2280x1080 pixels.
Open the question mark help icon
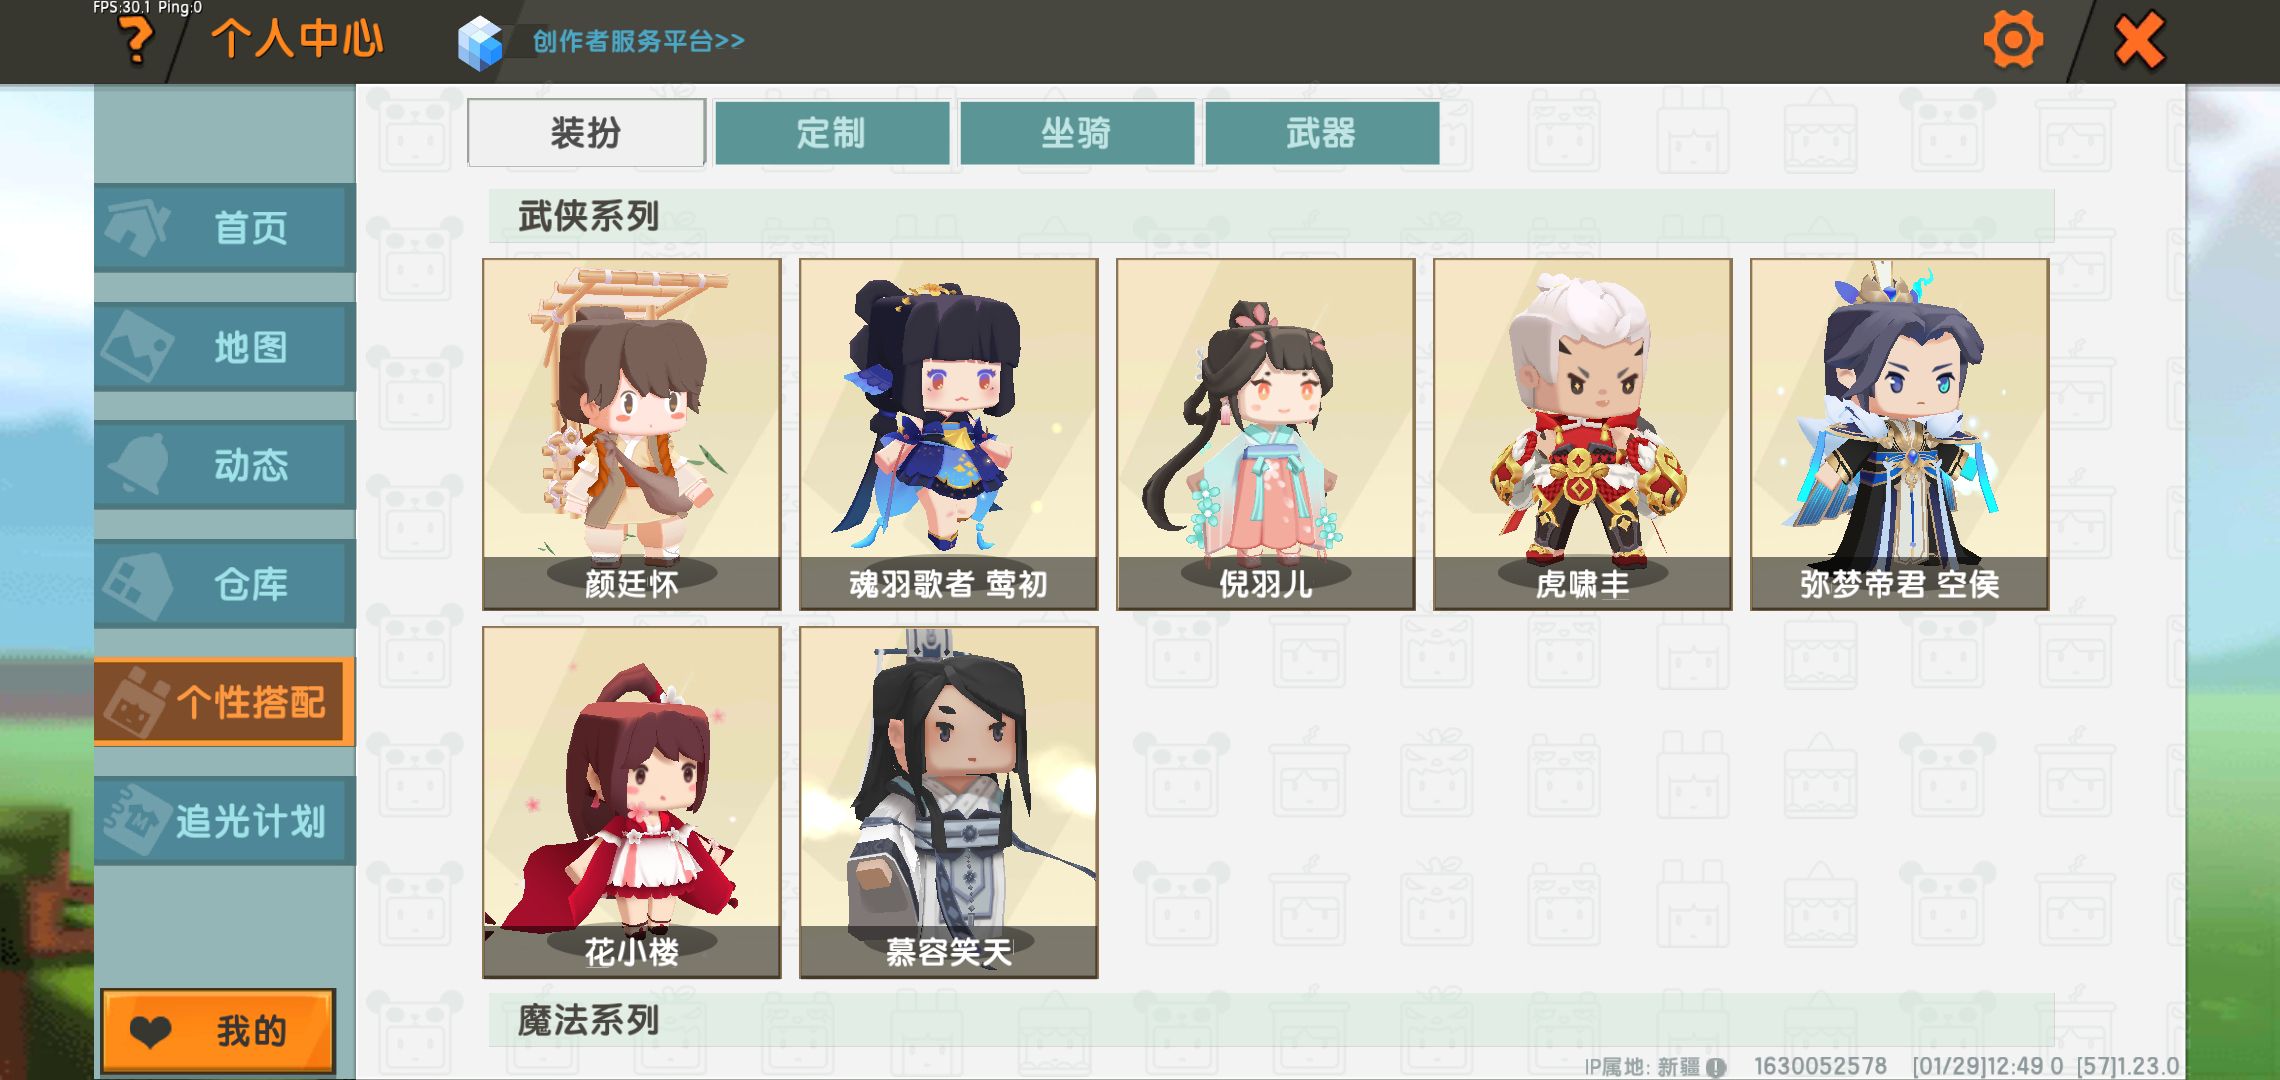(136, 42)
